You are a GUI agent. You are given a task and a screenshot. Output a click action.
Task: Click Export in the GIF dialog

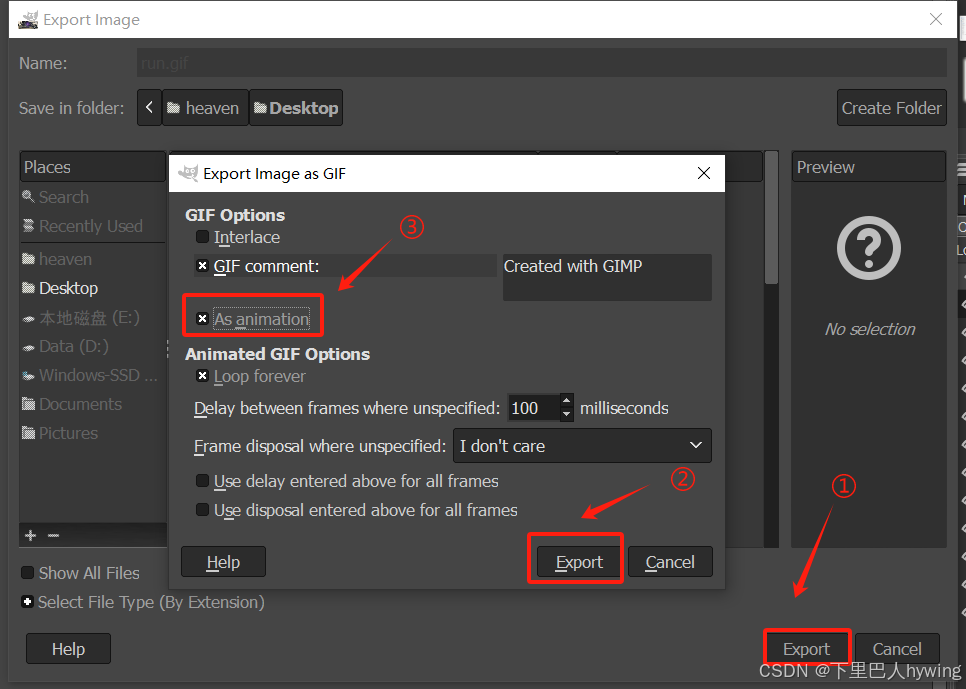pyautogui.click(x=579, y=561)
